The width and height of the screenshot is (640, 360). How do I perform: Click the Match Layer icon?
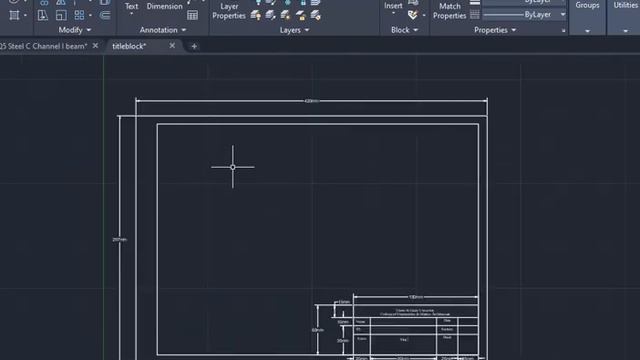[x=316, y=16]
